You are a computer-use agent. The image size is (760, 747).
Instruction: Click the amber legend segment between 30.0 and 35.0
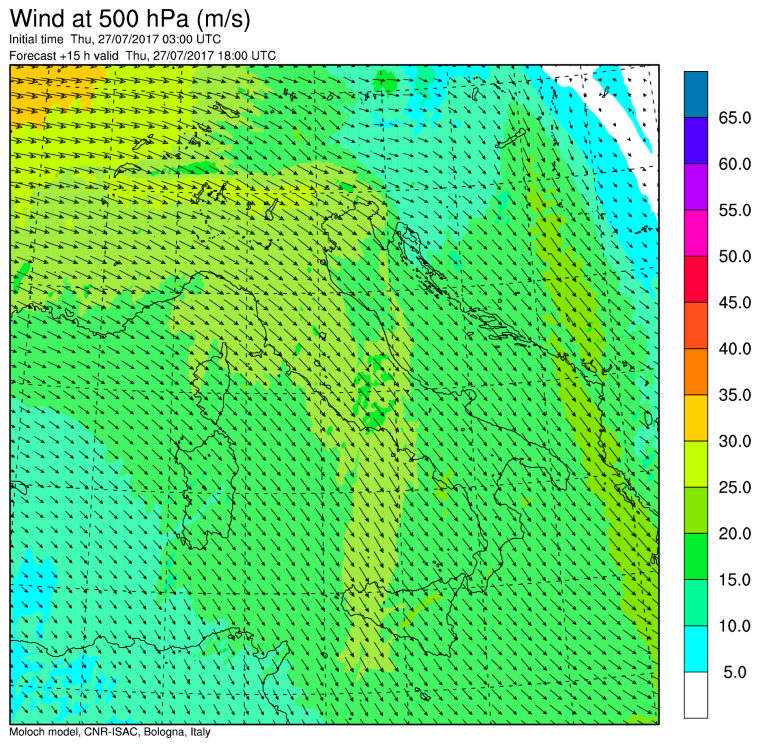(696, 417)
